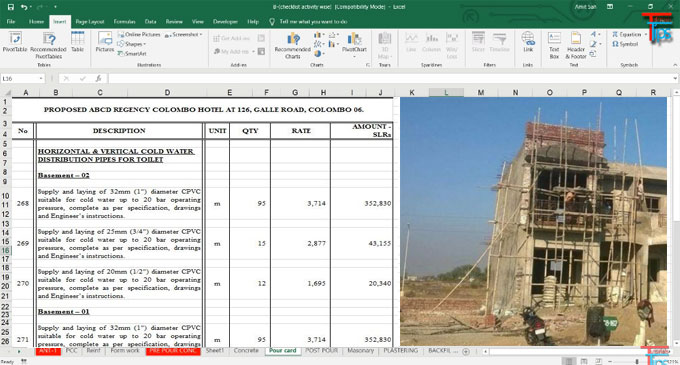Switch to Normal view in status bar
The width and height of the screenshot is (680, 365).
click(x=569, y=361)
